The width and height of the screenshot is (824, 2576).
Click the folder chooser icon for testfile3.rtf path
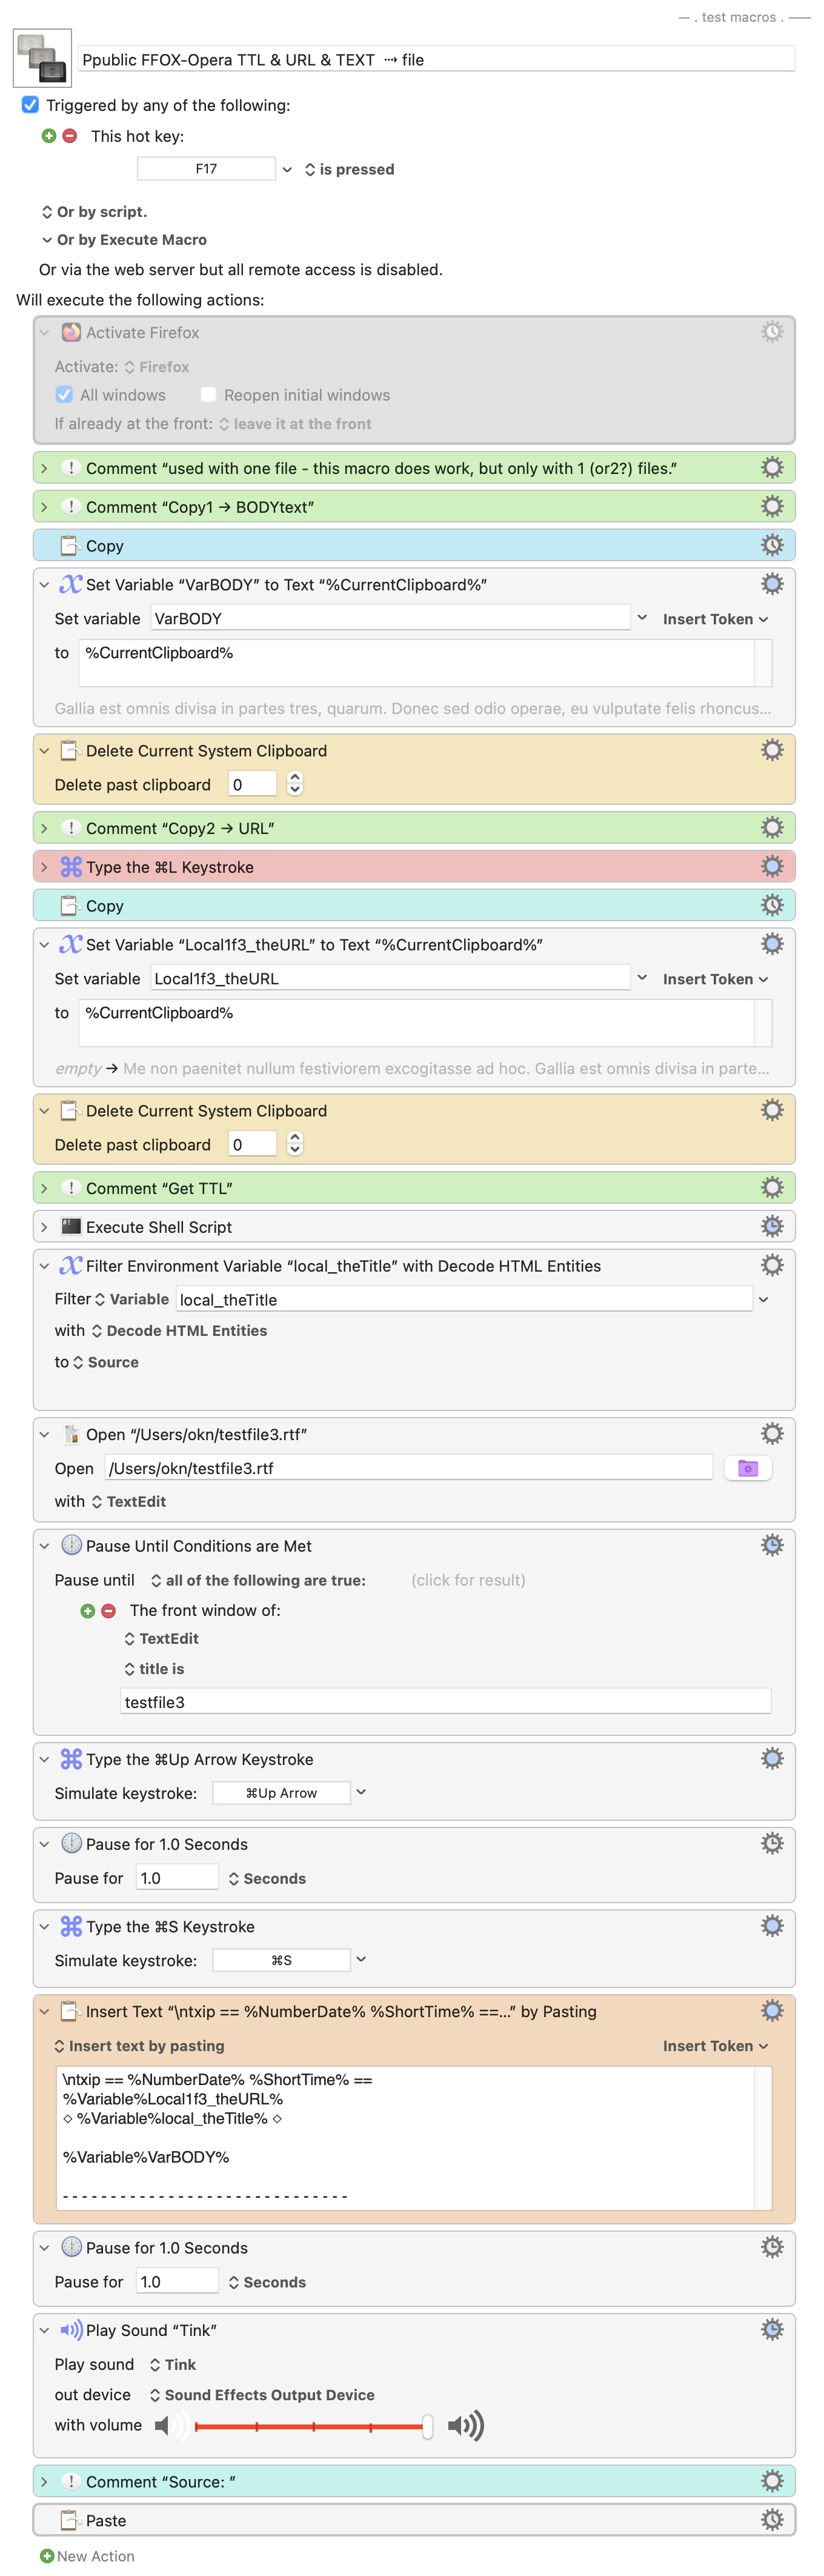(x=747, y=1468)
